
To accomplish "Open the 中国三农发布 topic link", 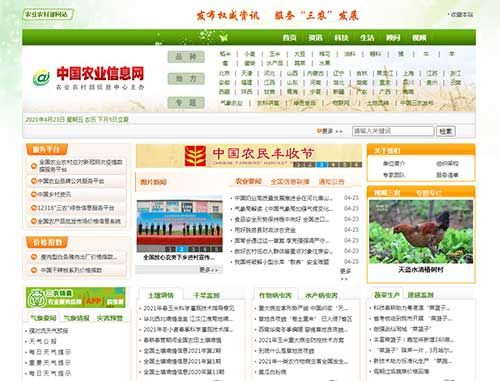I will [417, 103].
